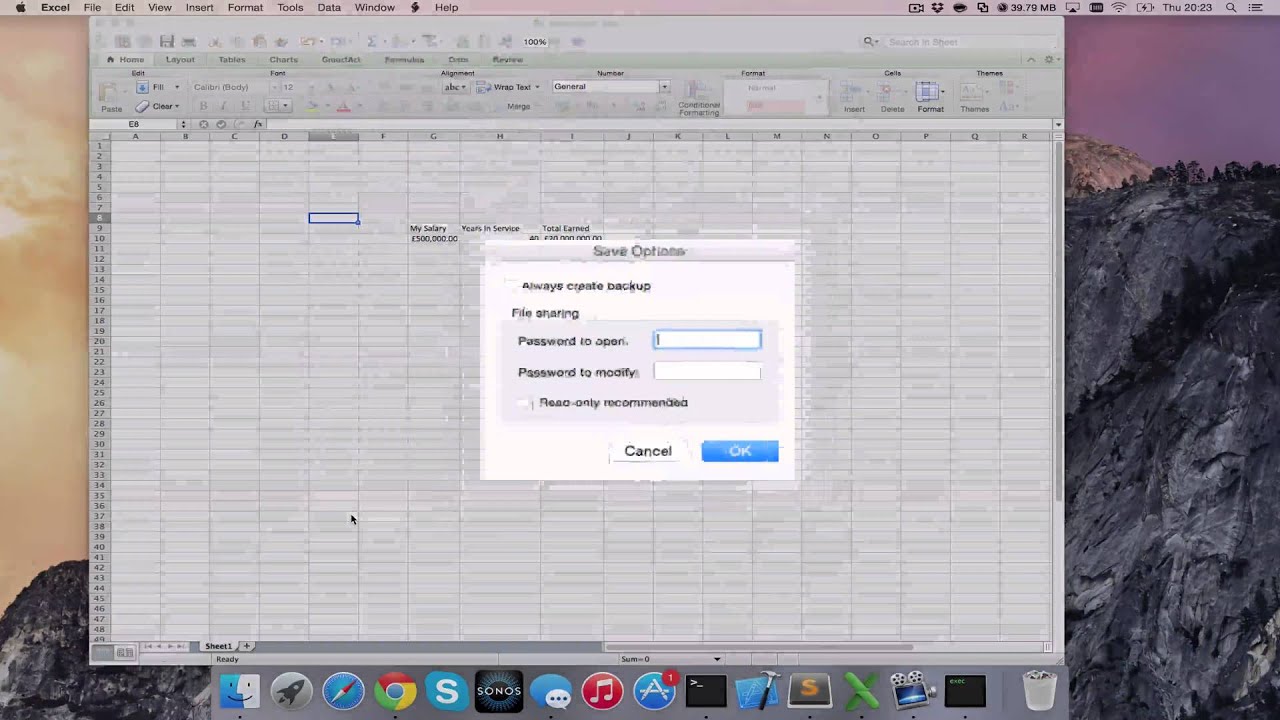Open Terminal from the Dock
This screenshot has width=1280, height=720.
706,692
